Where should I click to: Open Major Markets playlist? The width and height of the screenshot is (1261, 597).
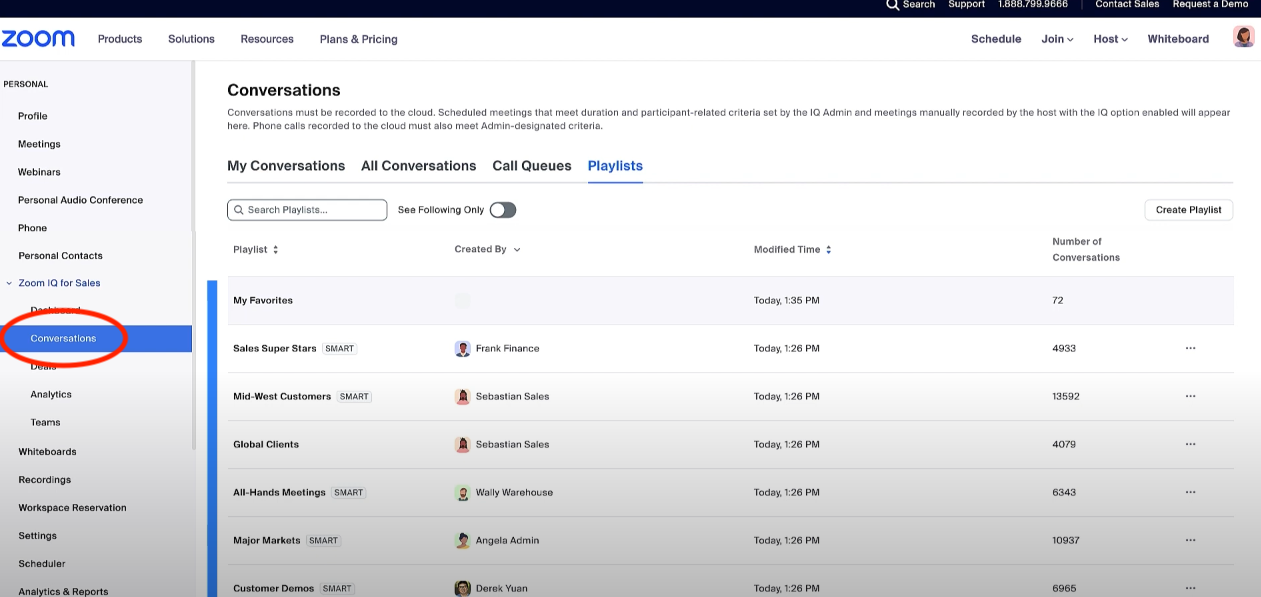pyautogui.click(x=267, y=540)
